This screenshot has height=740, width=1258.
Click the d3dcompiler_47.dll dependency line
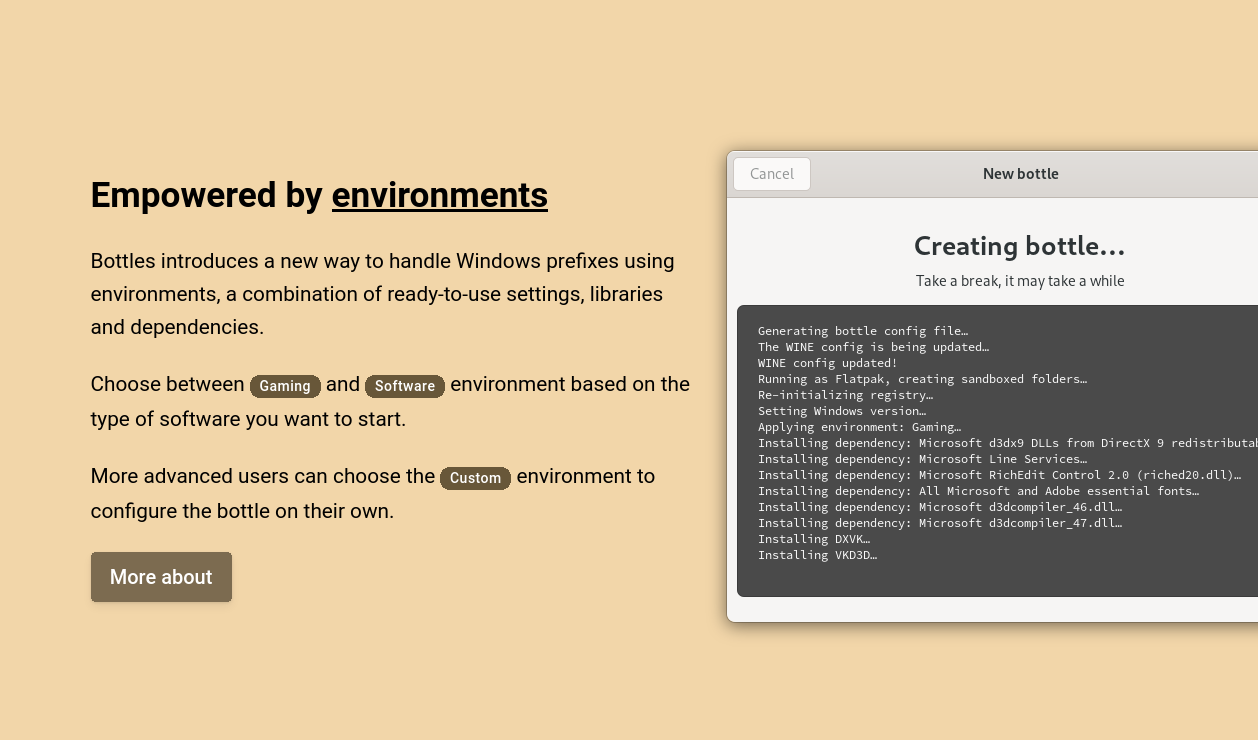(x=939, y=523)
